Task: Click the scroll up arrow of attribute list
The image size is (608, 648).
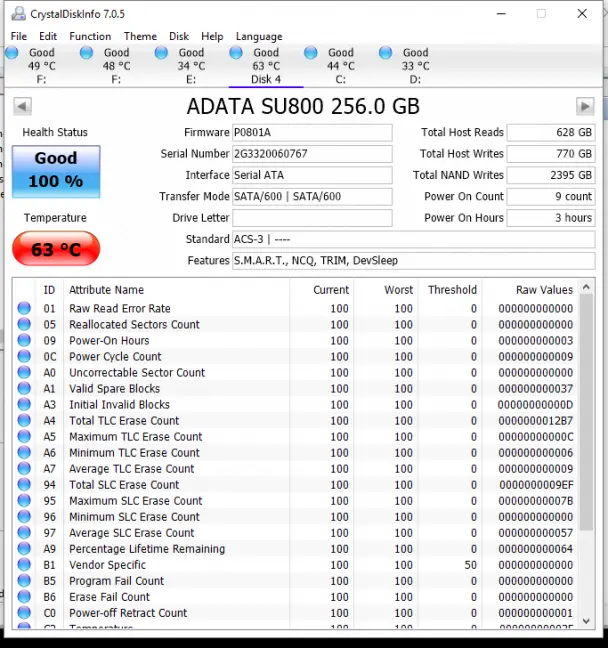Action: coord(586,287)
